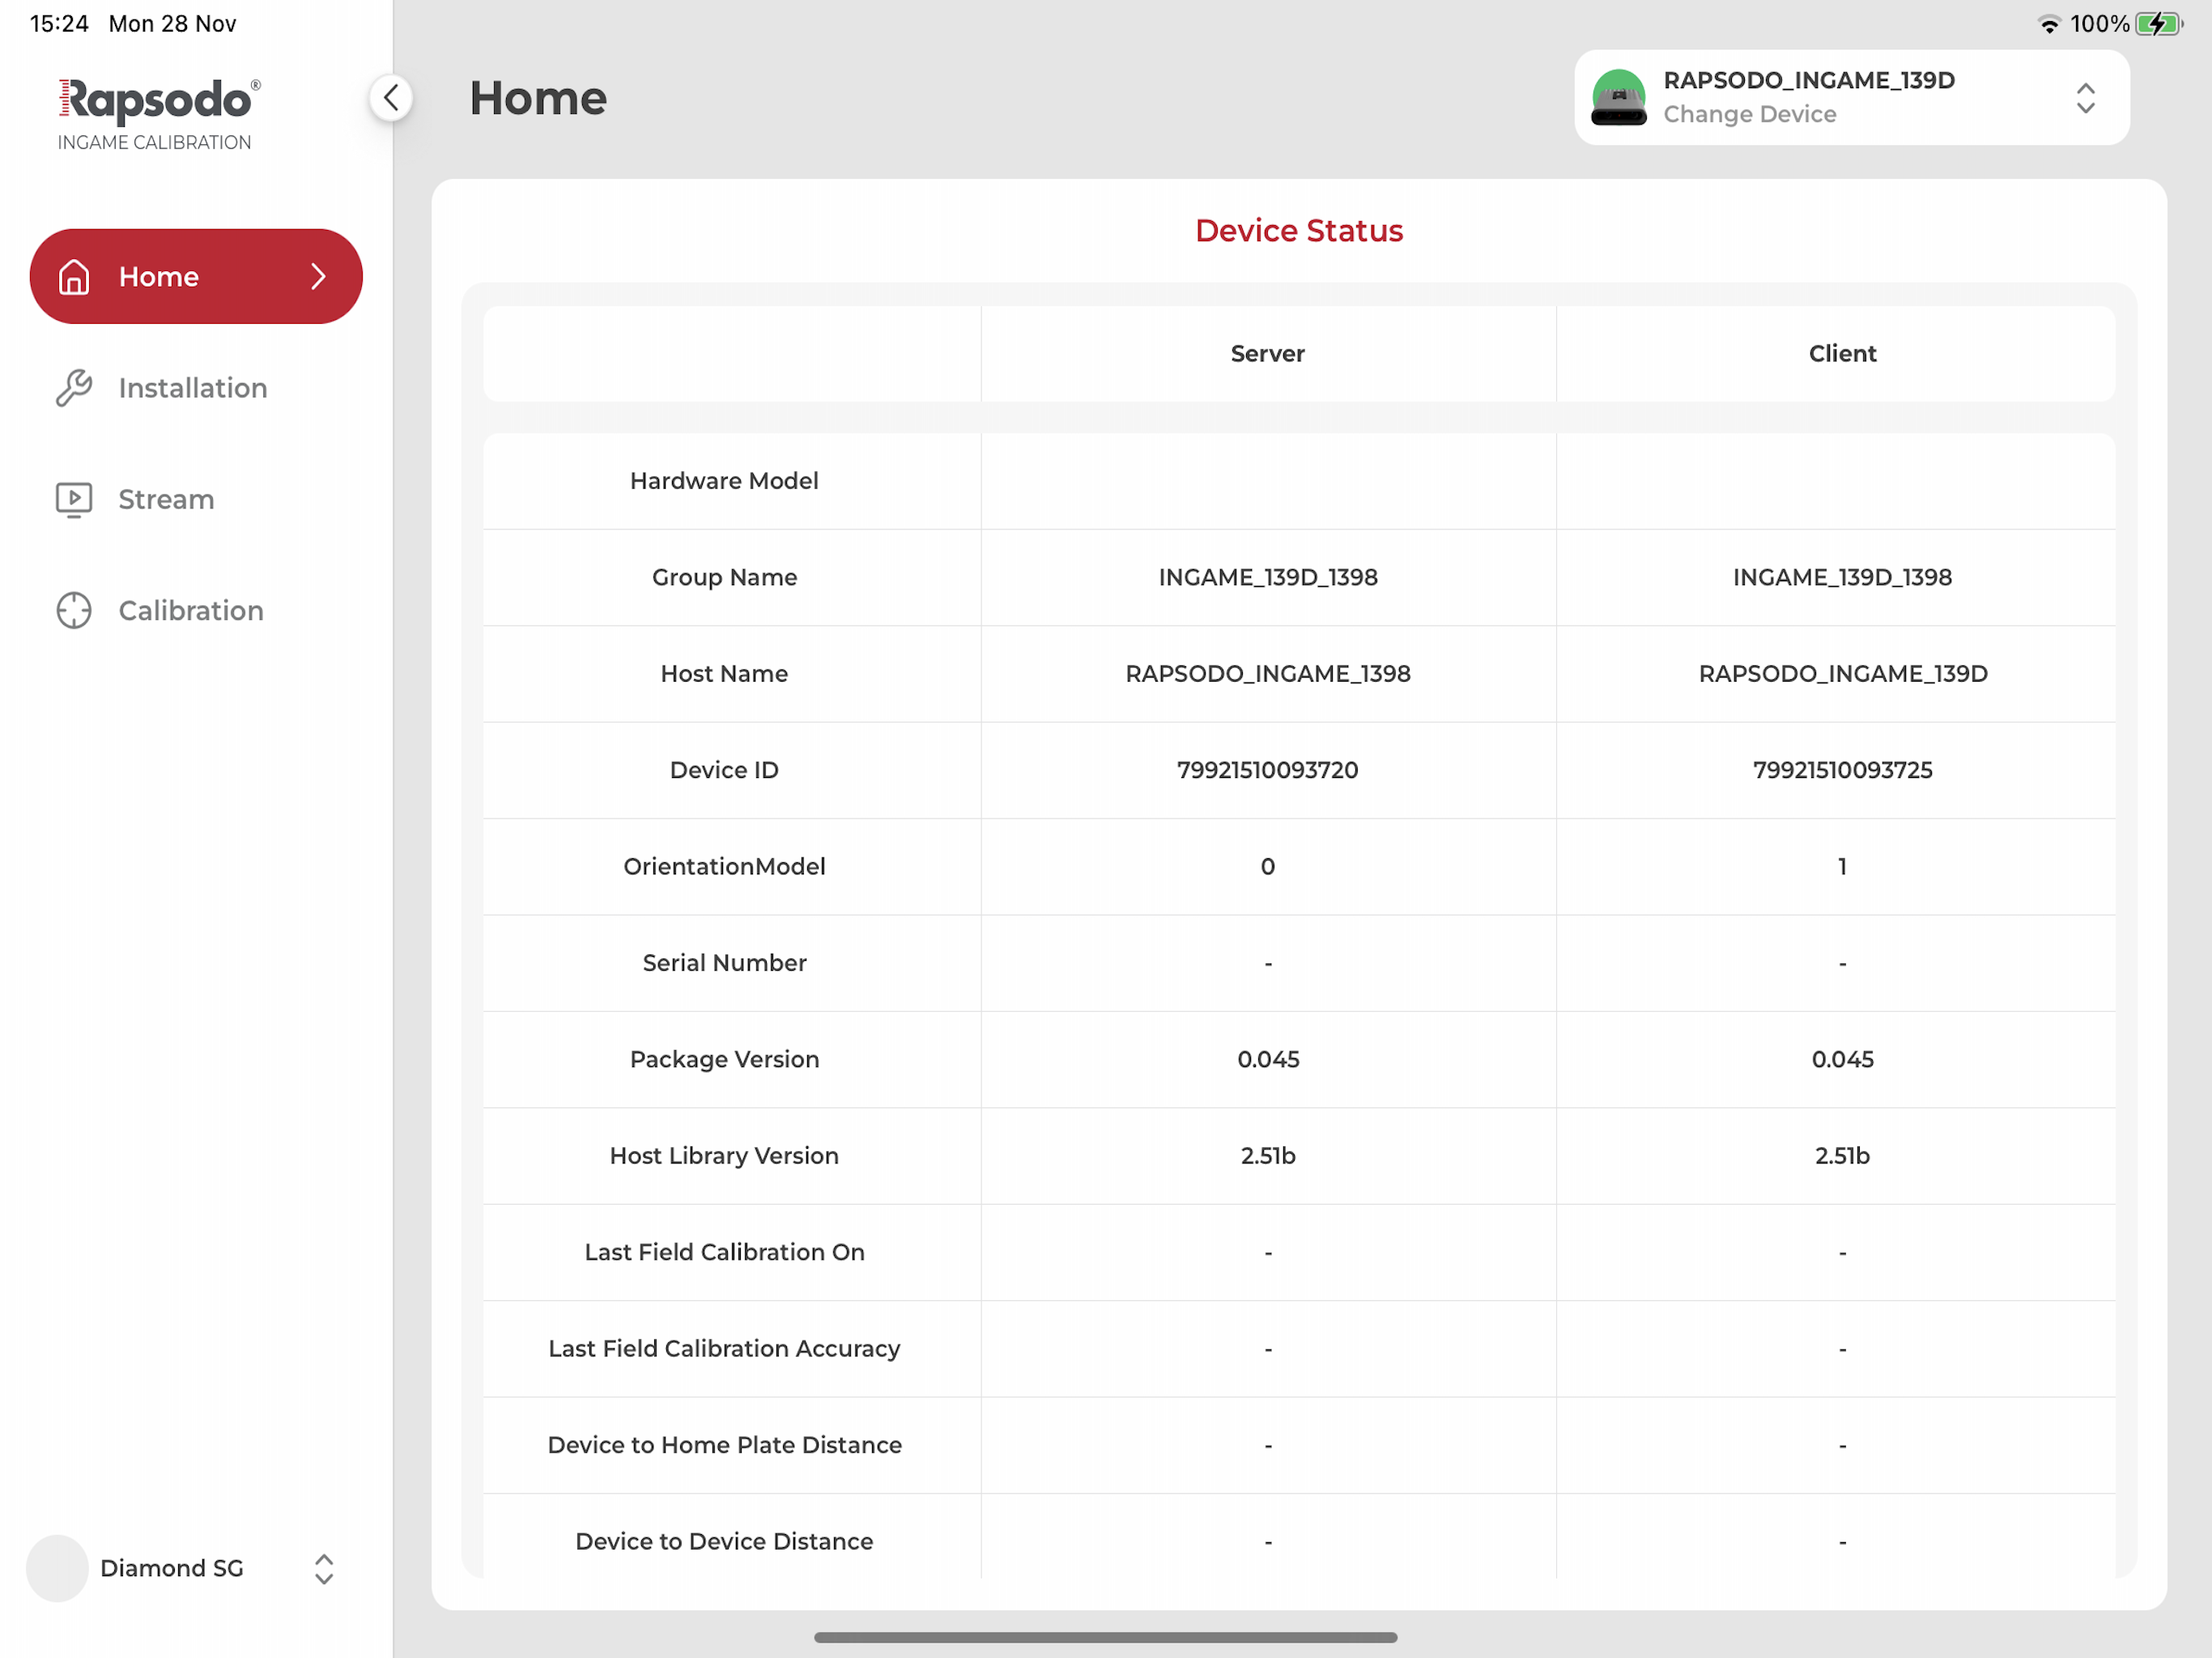Image resolution: width=2212 pixels, height=1658 pixels.
Task: Click the Device Status heading
Action: click(1299, 230)
